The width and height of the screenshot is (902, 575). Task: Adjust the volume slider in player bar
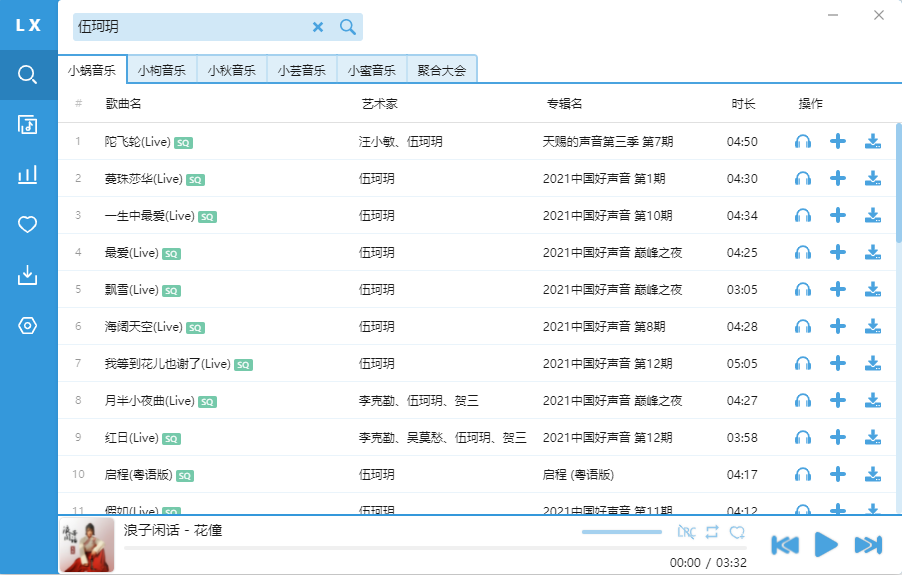click(622, 532)
